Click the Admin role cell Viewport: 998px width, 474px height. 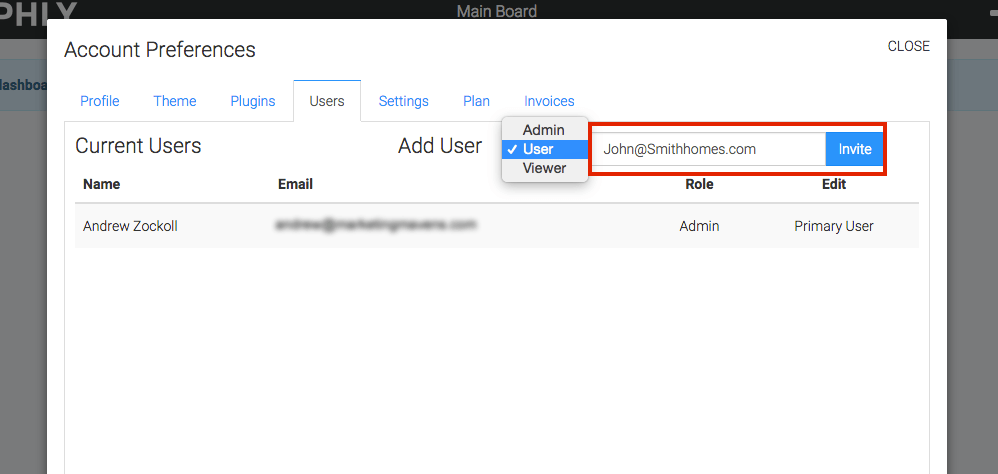699,226
